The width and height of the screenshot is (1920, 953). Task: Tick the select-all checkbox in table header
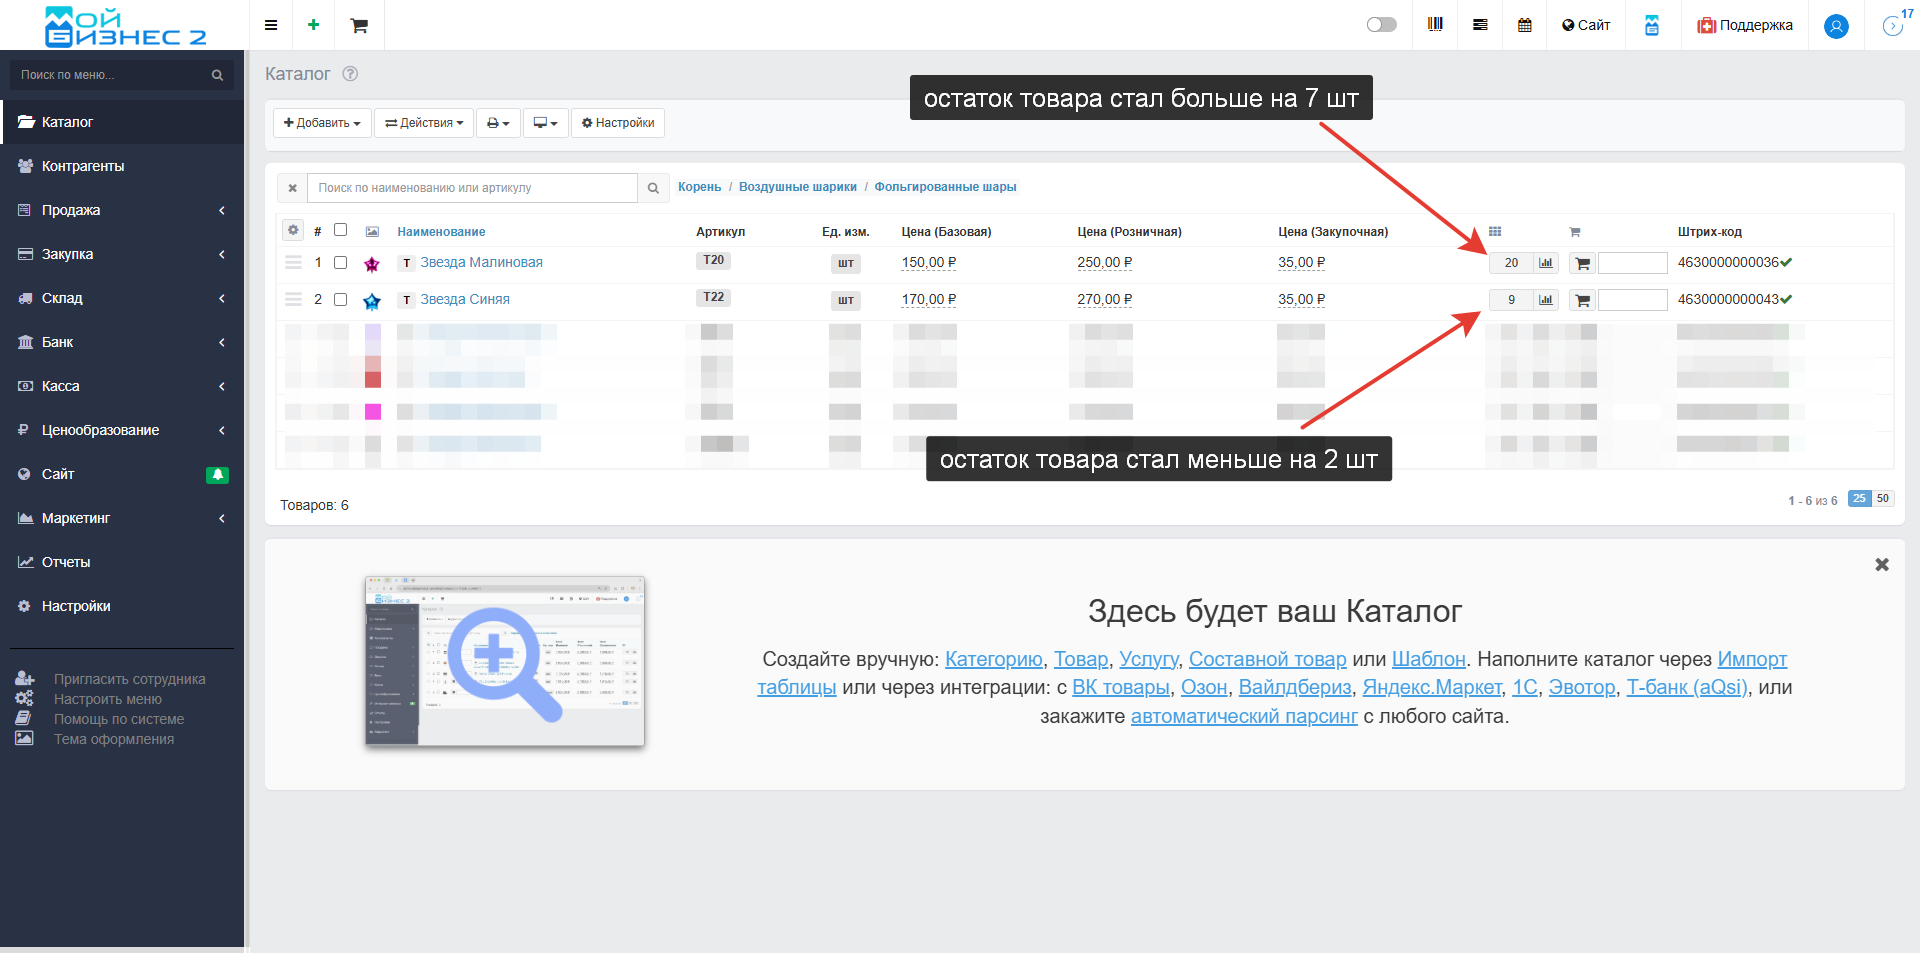coord(340,230)
